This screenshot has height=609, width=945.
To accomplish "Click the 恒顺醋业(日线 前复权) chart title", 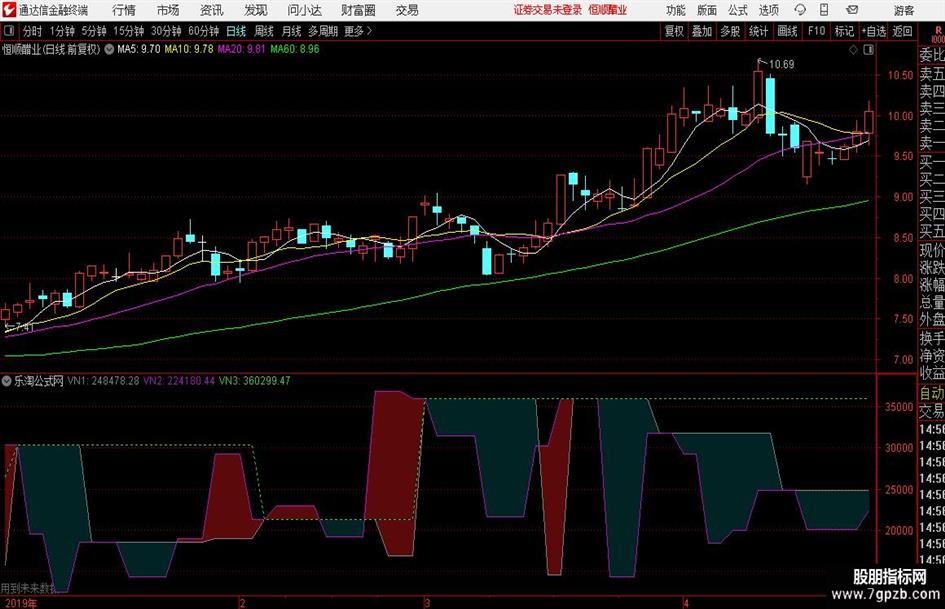I will pos(51,49).
